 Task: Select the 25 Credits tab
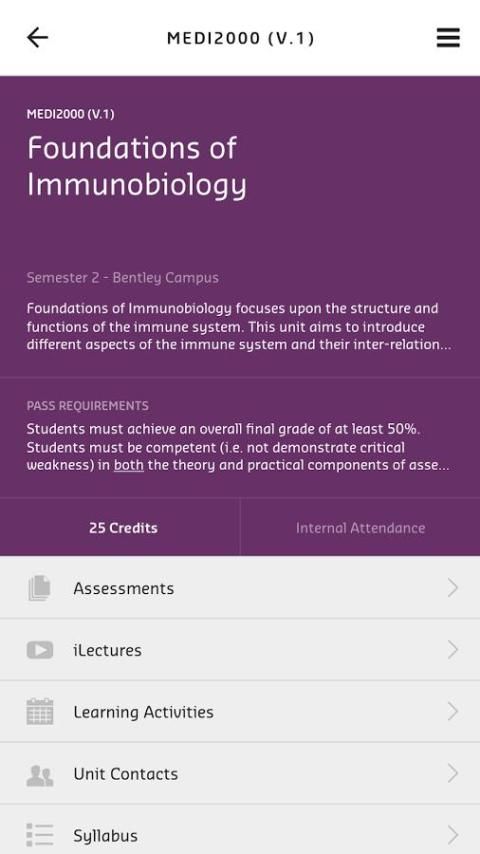(x=120, y=527)
